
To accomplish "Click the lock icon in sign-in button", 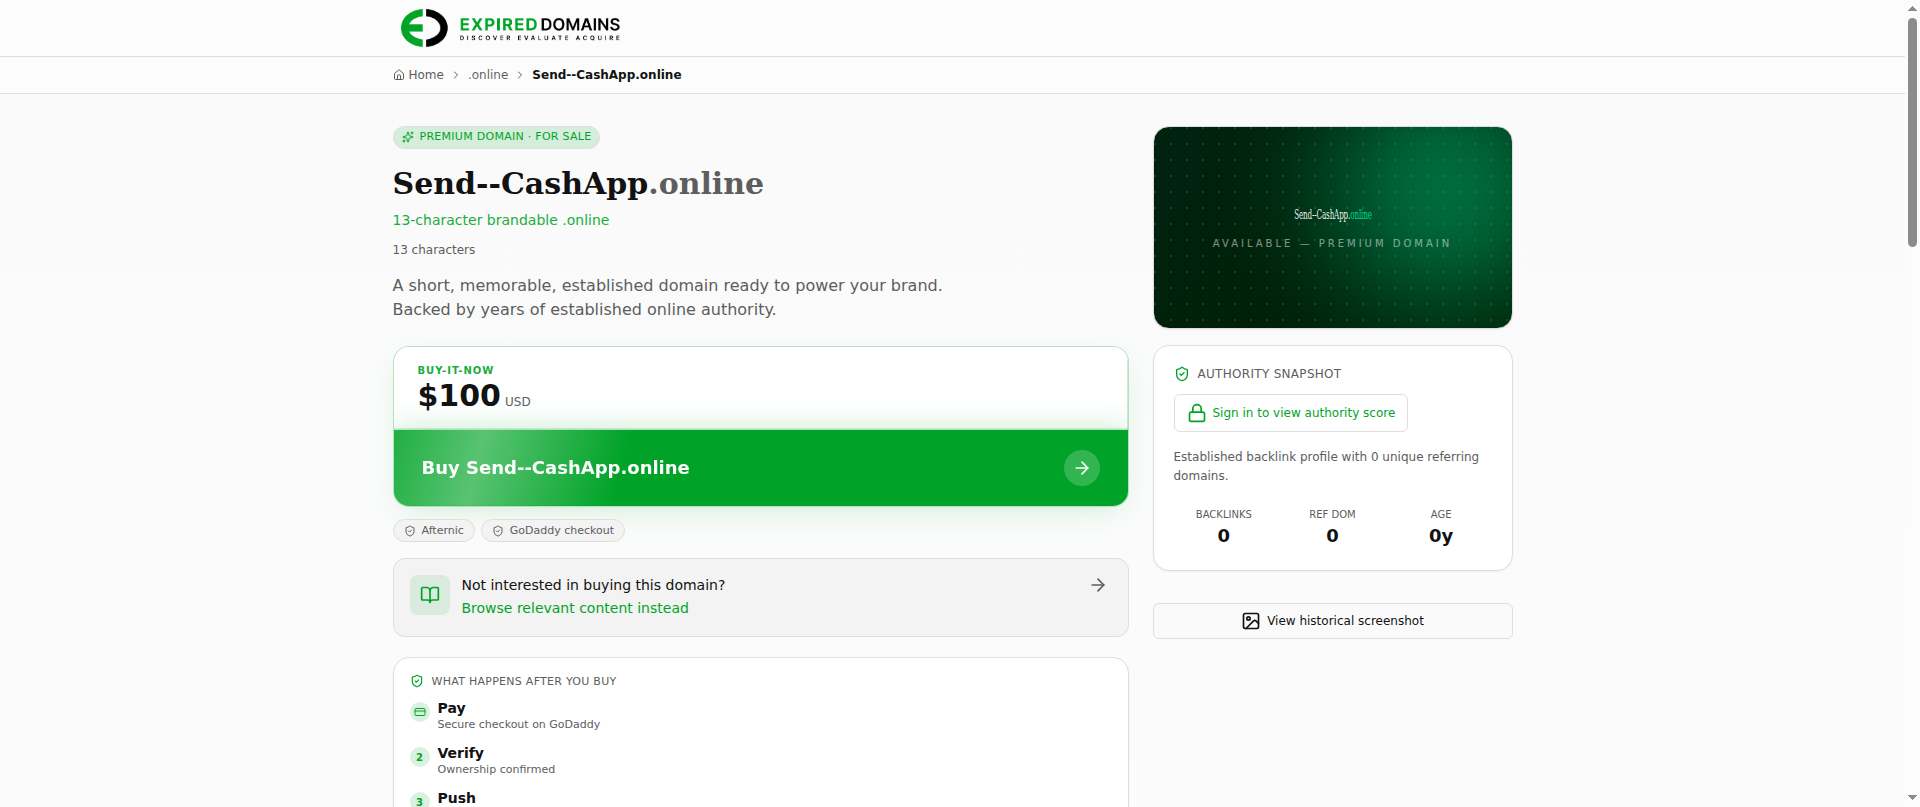I will click(x=1196, y=413).
